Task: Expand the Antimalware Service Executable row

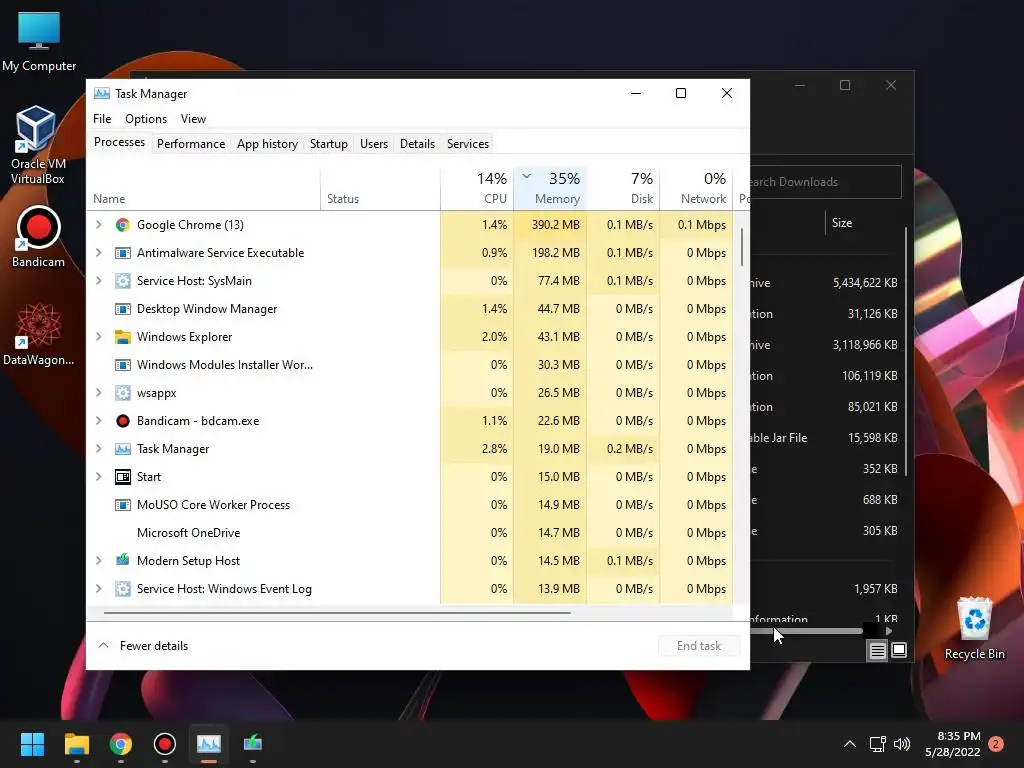Action: click(x=99, y=253)
